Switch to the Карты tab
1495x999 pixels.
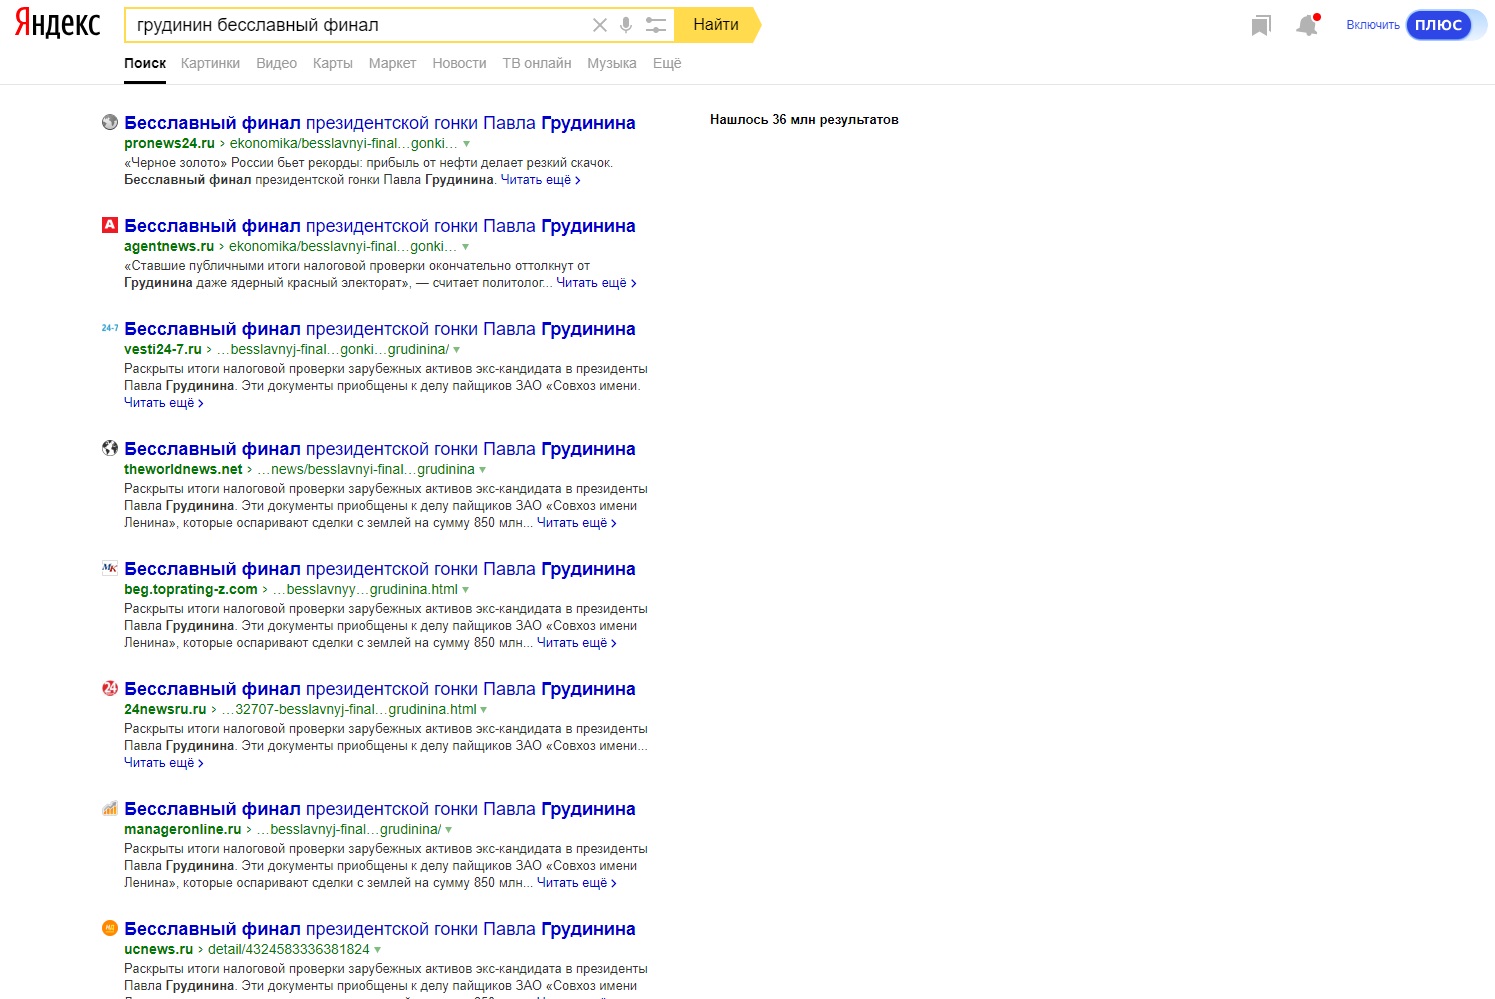332,63
